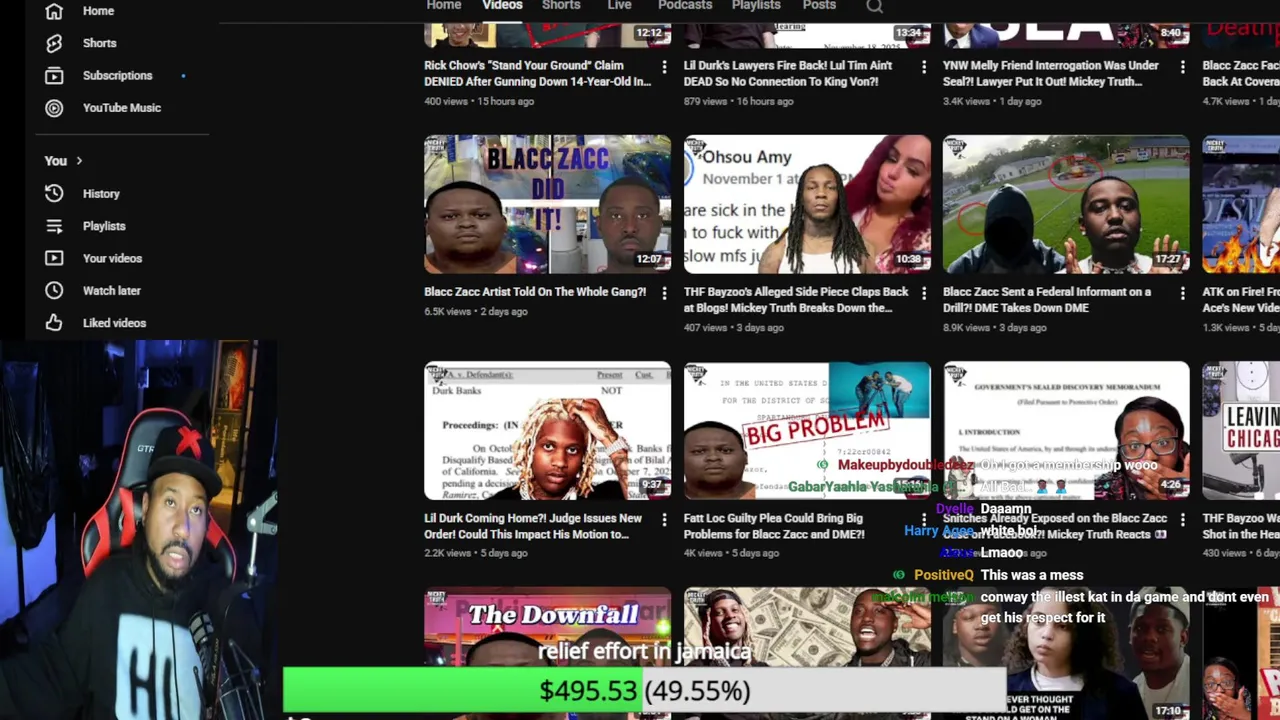Open Shorts icon in sidebar
Screen dimensions: 1280x720
point(54,43)
